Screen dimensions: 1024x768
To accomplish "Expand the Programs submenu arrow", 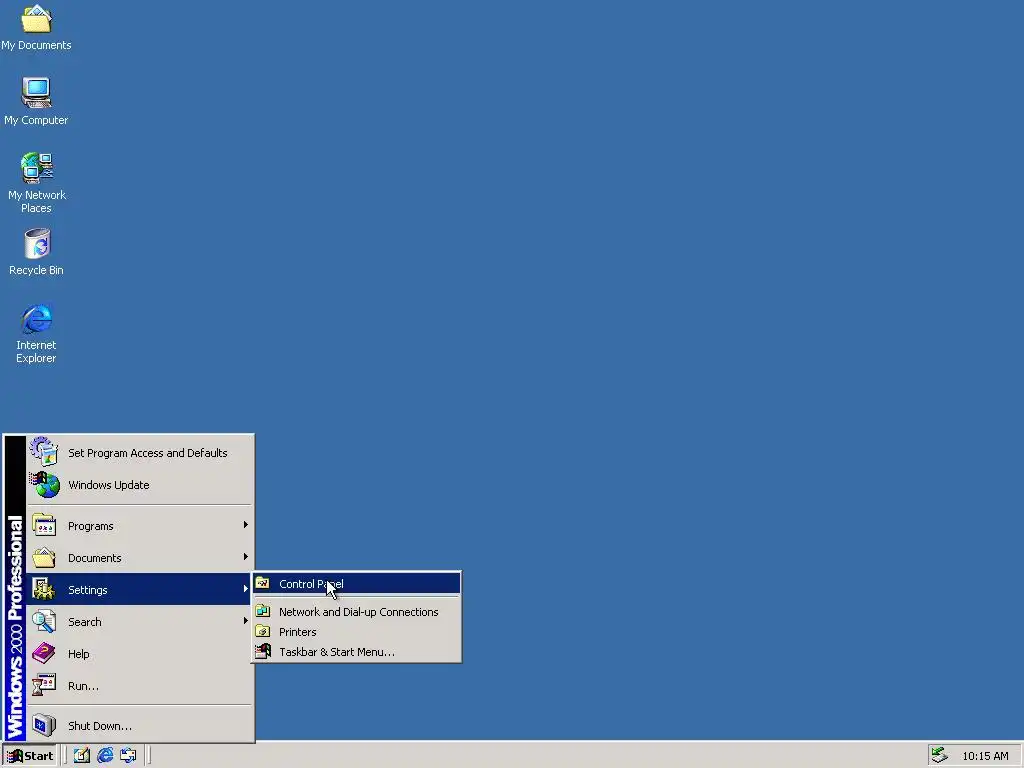I will 246,525.
